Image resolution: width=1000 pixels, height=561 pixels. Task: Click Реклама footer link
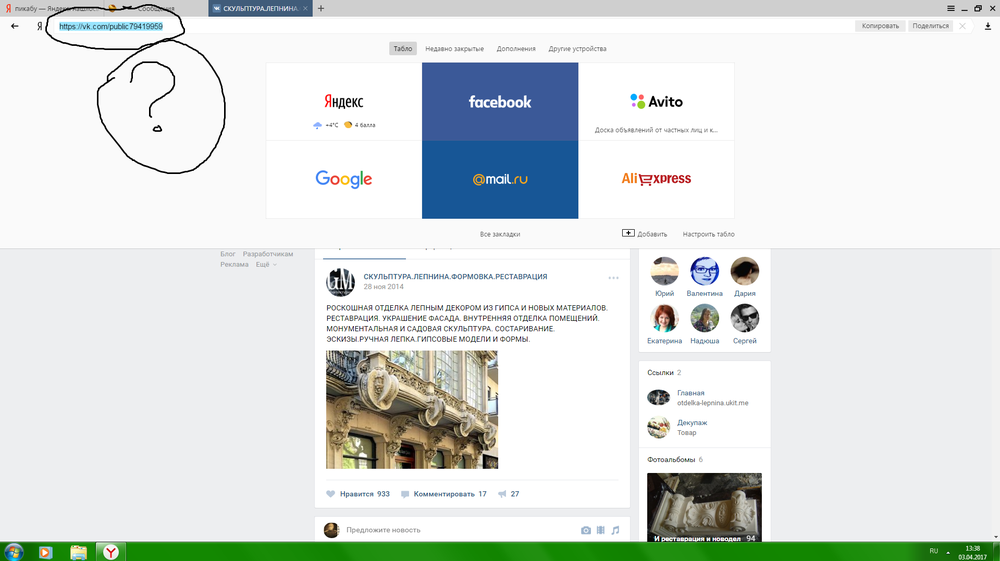234,265
